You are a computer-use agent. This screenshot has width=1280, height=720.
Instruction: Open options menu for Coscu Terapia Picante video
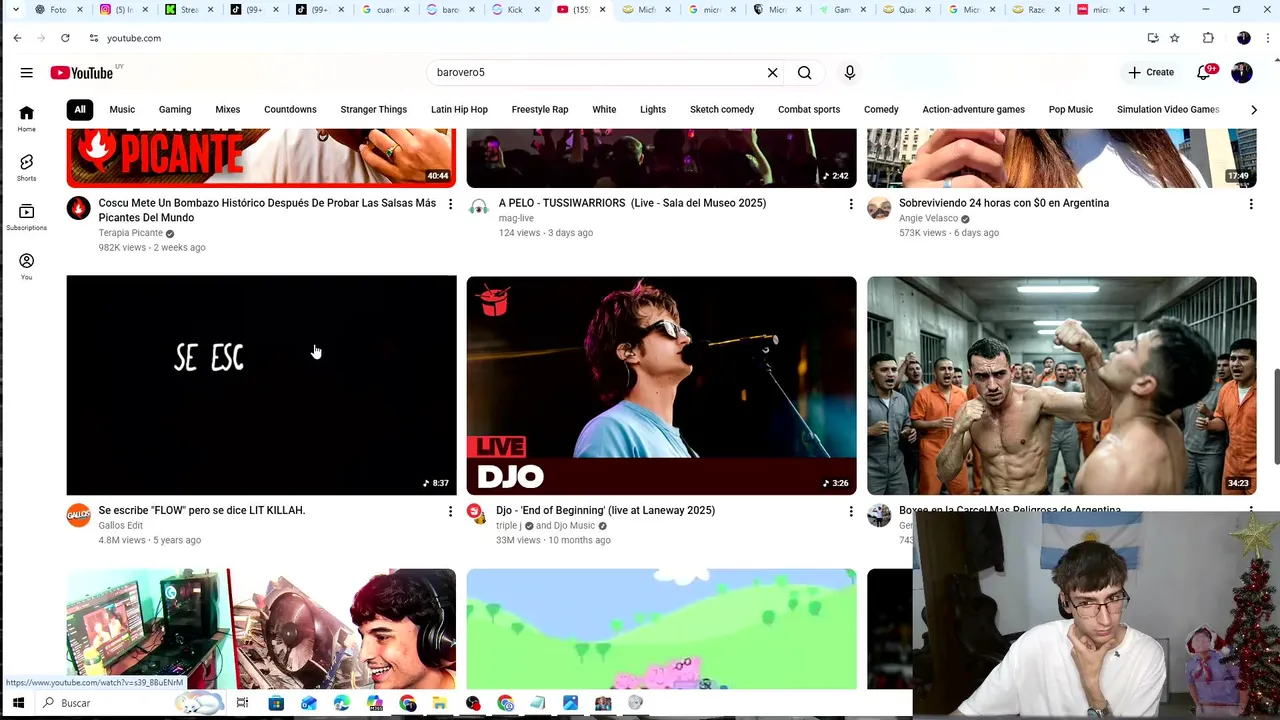click(450, 204)
